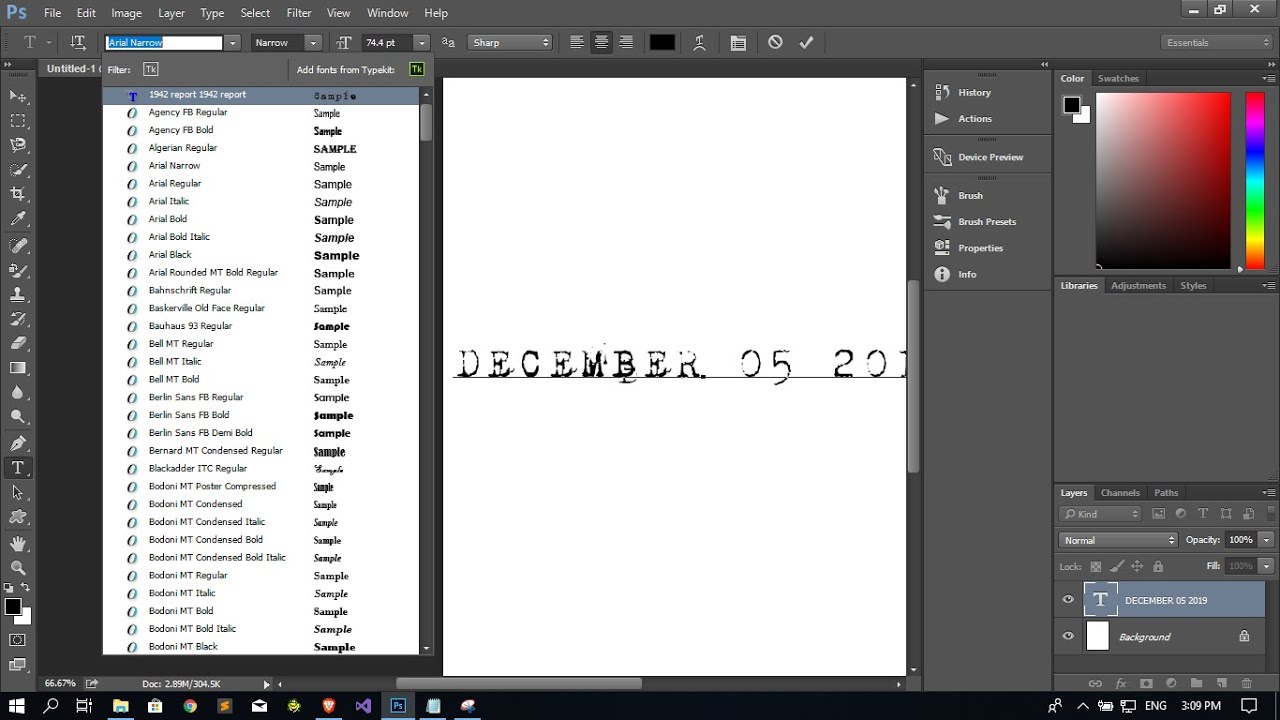Open the Essentials workspace dropdown
This screenshot has width=1280, height=720.
(1218, 43)
